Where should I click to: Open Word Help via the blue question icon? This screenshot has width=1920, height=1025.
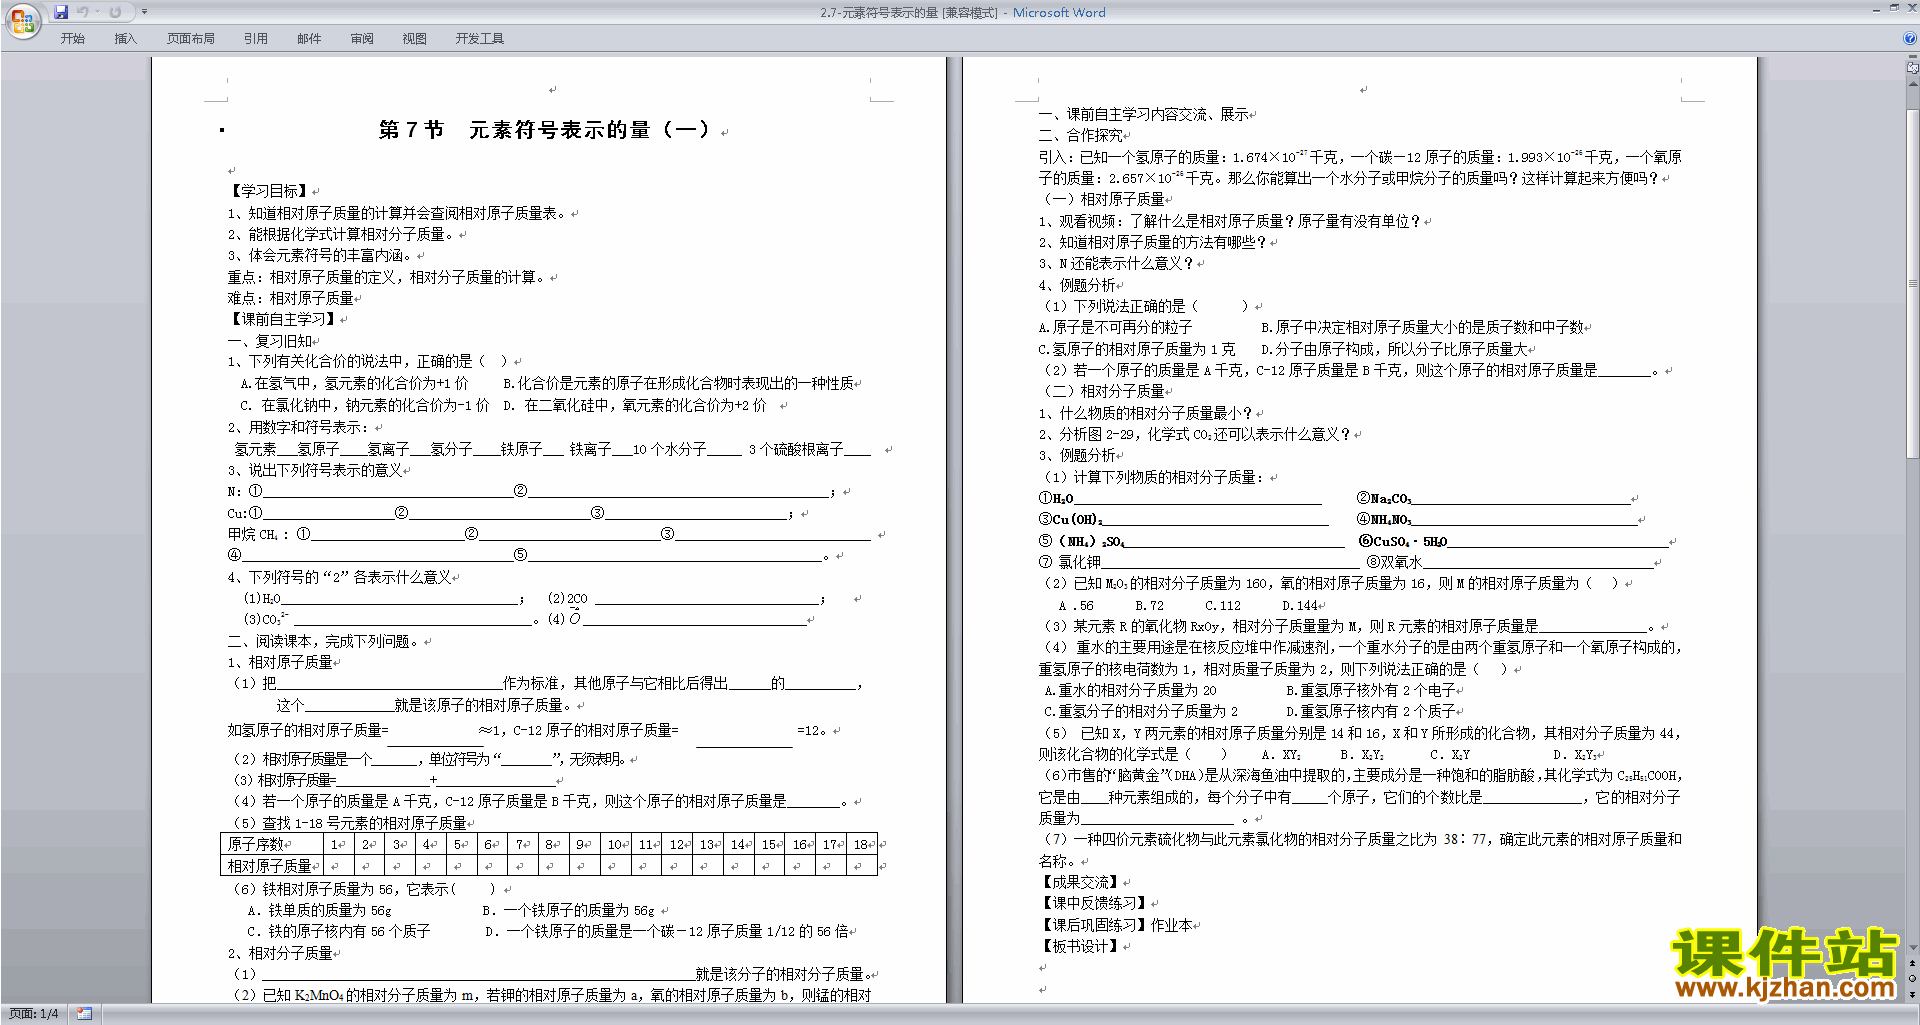tap(1910, 39)
